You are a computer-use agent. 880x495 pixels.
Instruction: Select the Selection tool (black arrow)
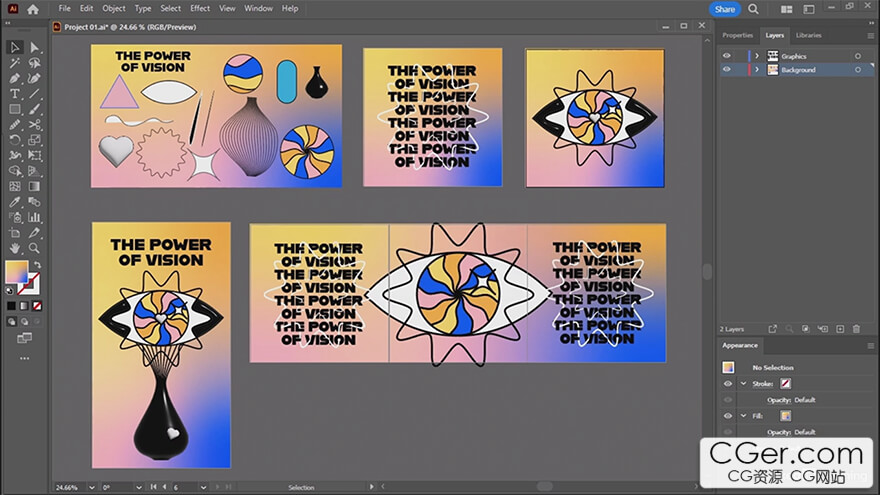[x=15, y=48]
